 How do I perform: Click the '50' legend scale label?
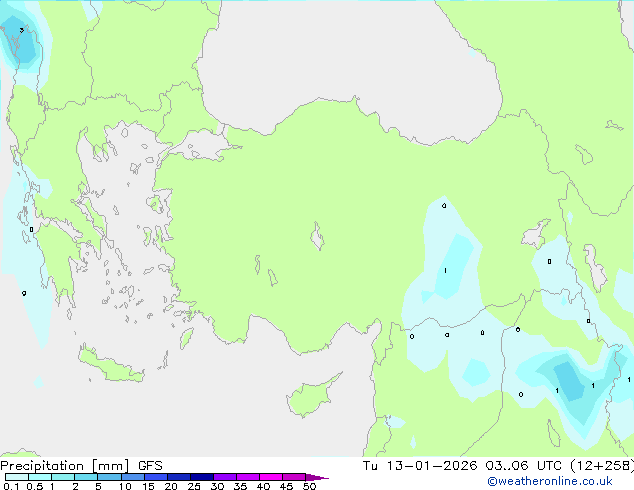coord(309,486)
